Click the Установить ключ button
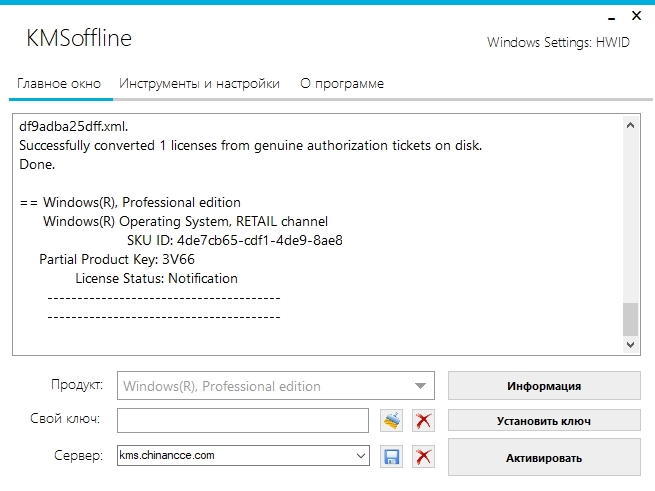 543,421
